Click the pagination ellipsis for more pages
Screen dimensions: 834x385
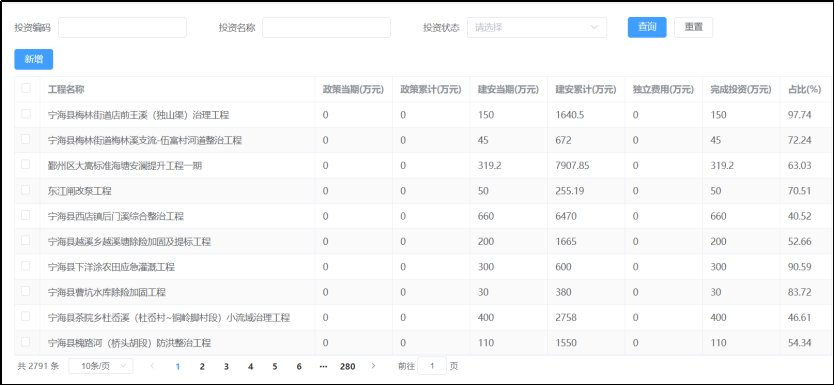(323, 366)
